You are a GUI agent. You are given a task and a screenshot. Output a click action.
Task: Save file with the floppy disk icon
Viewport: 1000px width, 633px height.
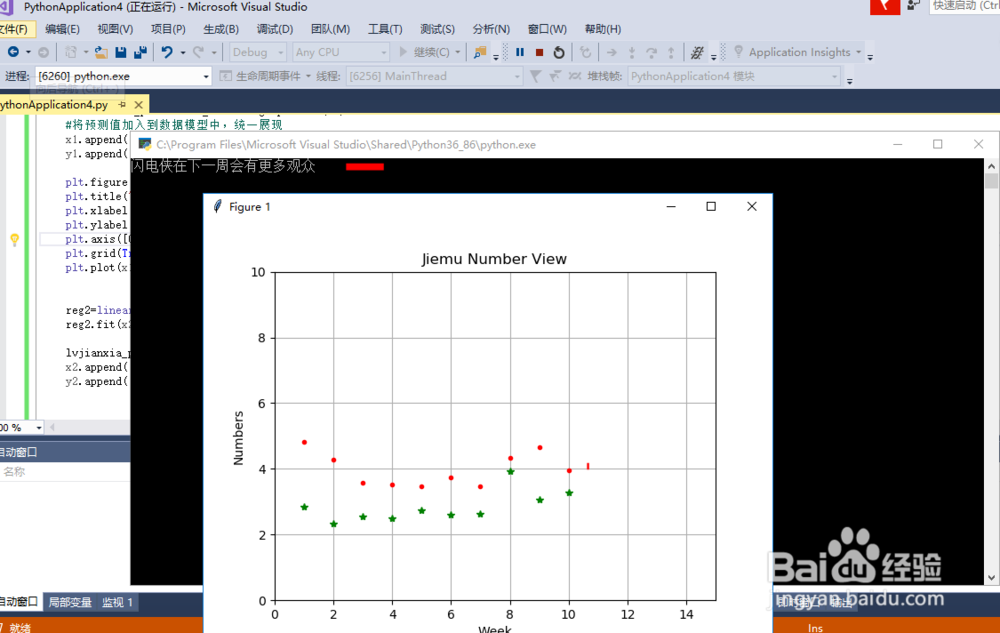[x=121, y=52]
